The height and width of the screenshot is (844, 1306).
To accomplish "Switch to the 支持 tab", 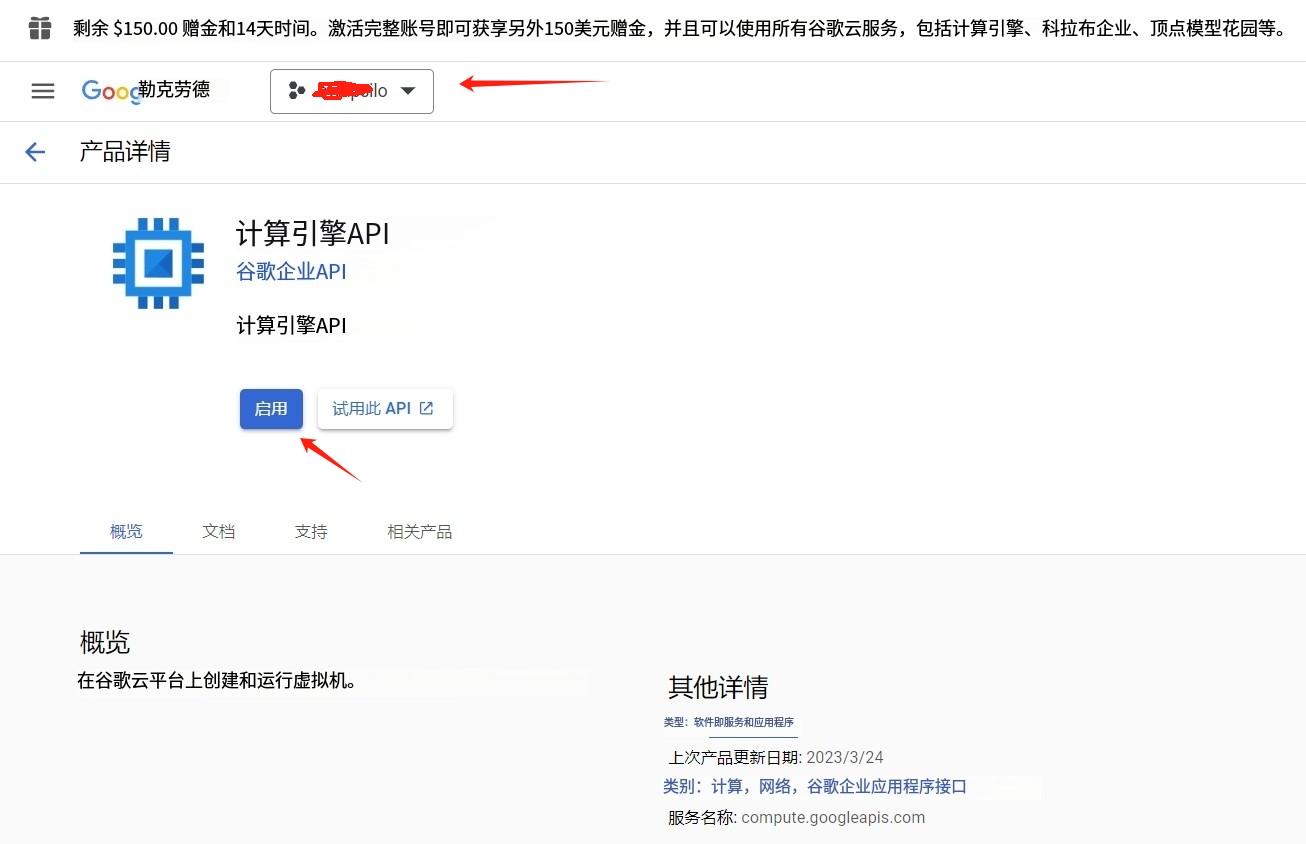I will click(x=311, y=532).
